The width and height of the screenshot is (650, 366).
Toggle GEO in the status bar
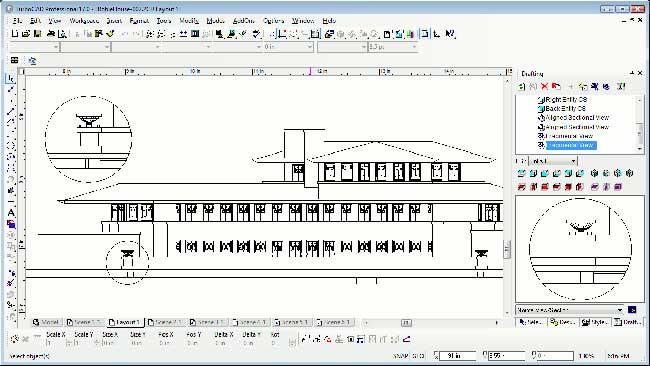(x=418, y=356)
